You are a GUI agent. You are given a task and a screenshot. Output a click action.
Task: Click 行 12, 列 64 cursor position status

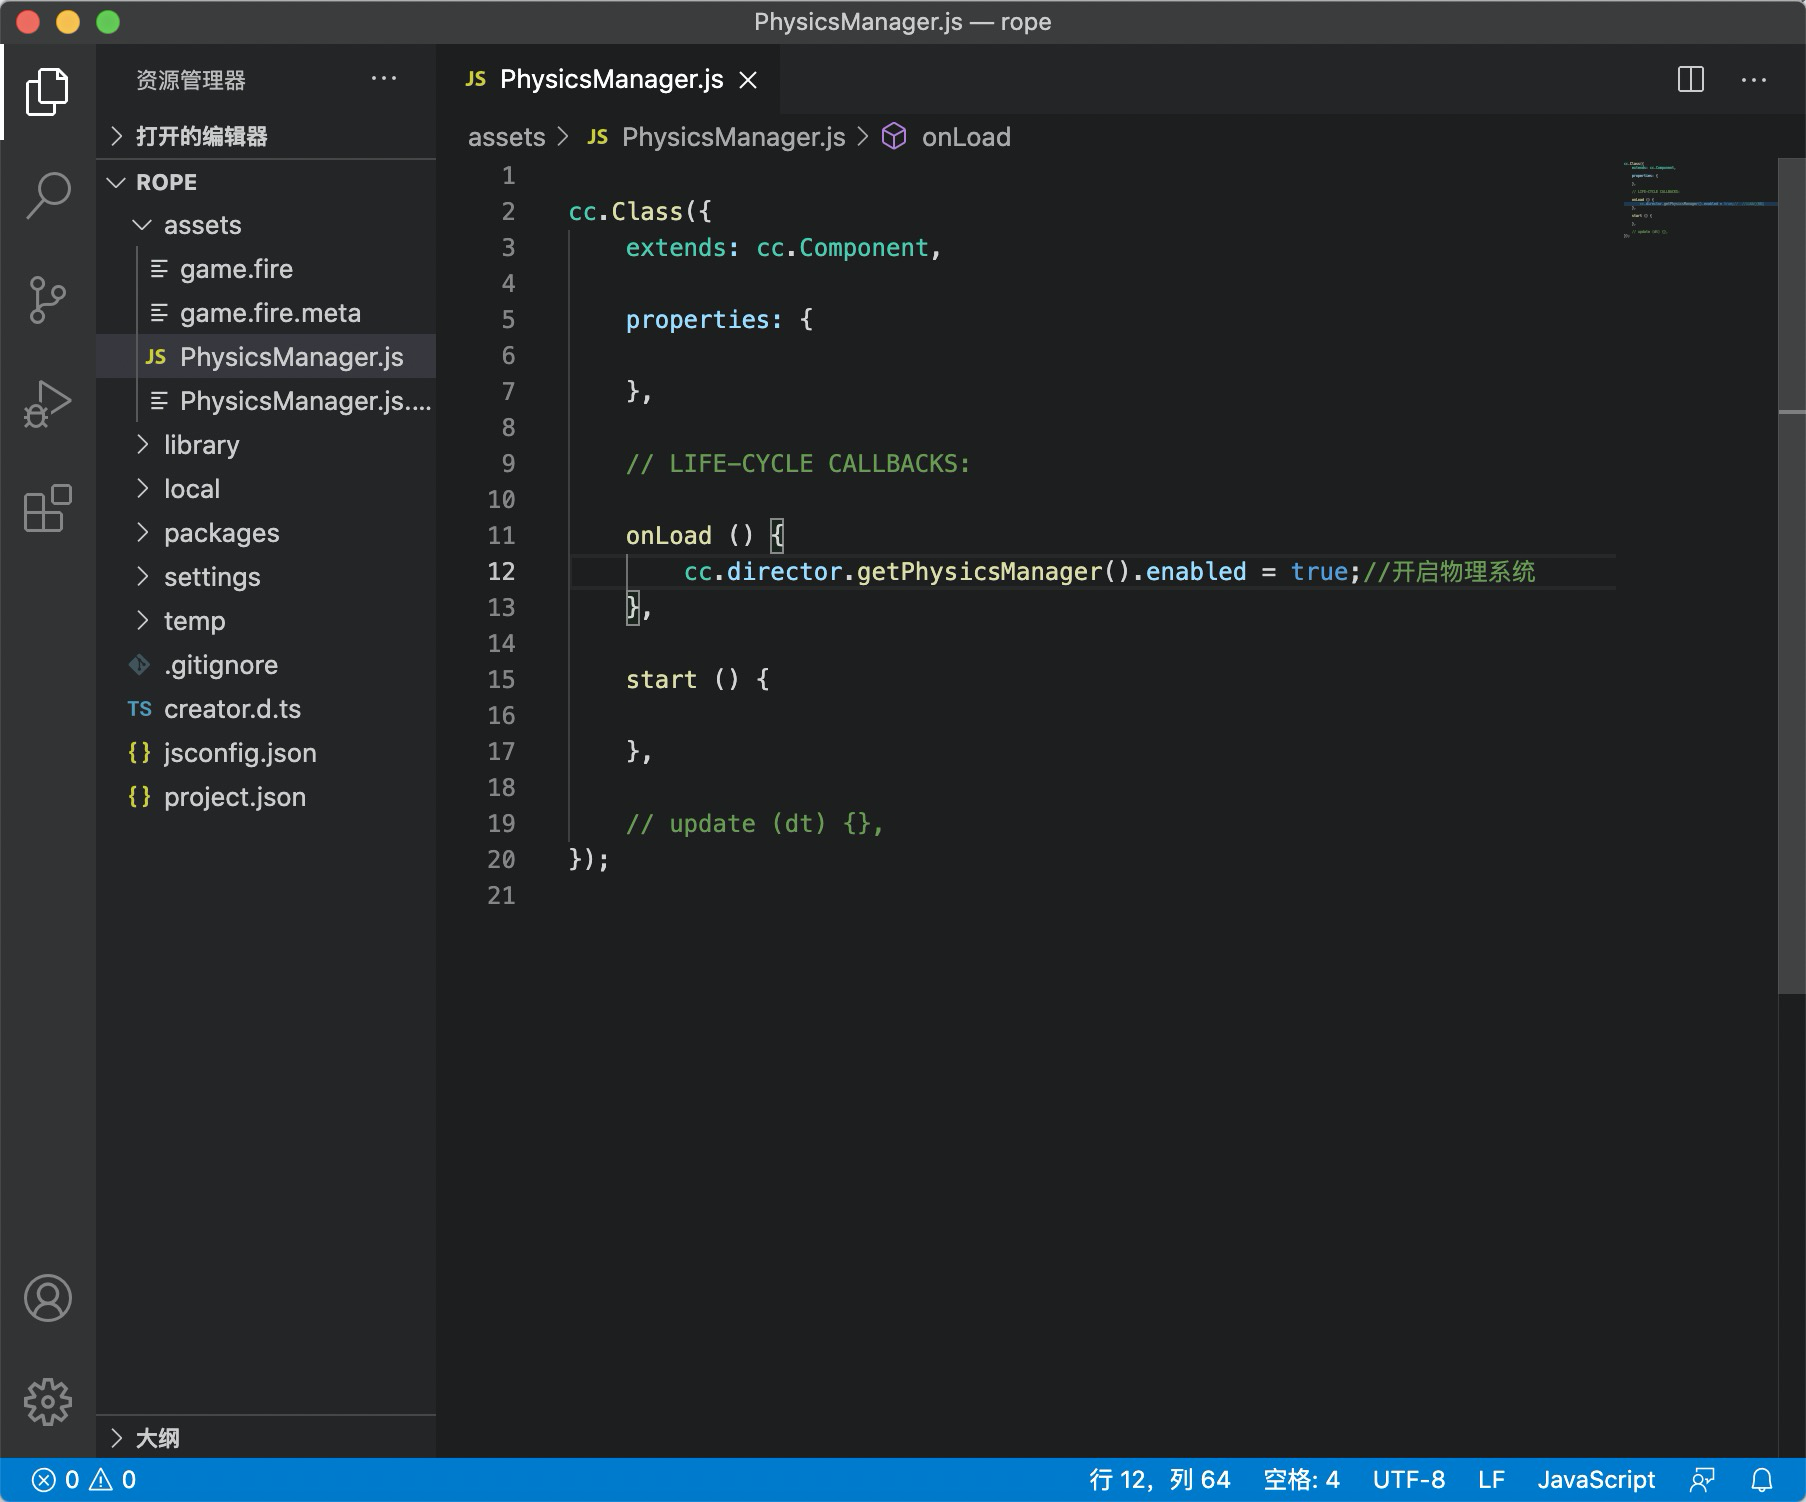tap(1160, 1480)
